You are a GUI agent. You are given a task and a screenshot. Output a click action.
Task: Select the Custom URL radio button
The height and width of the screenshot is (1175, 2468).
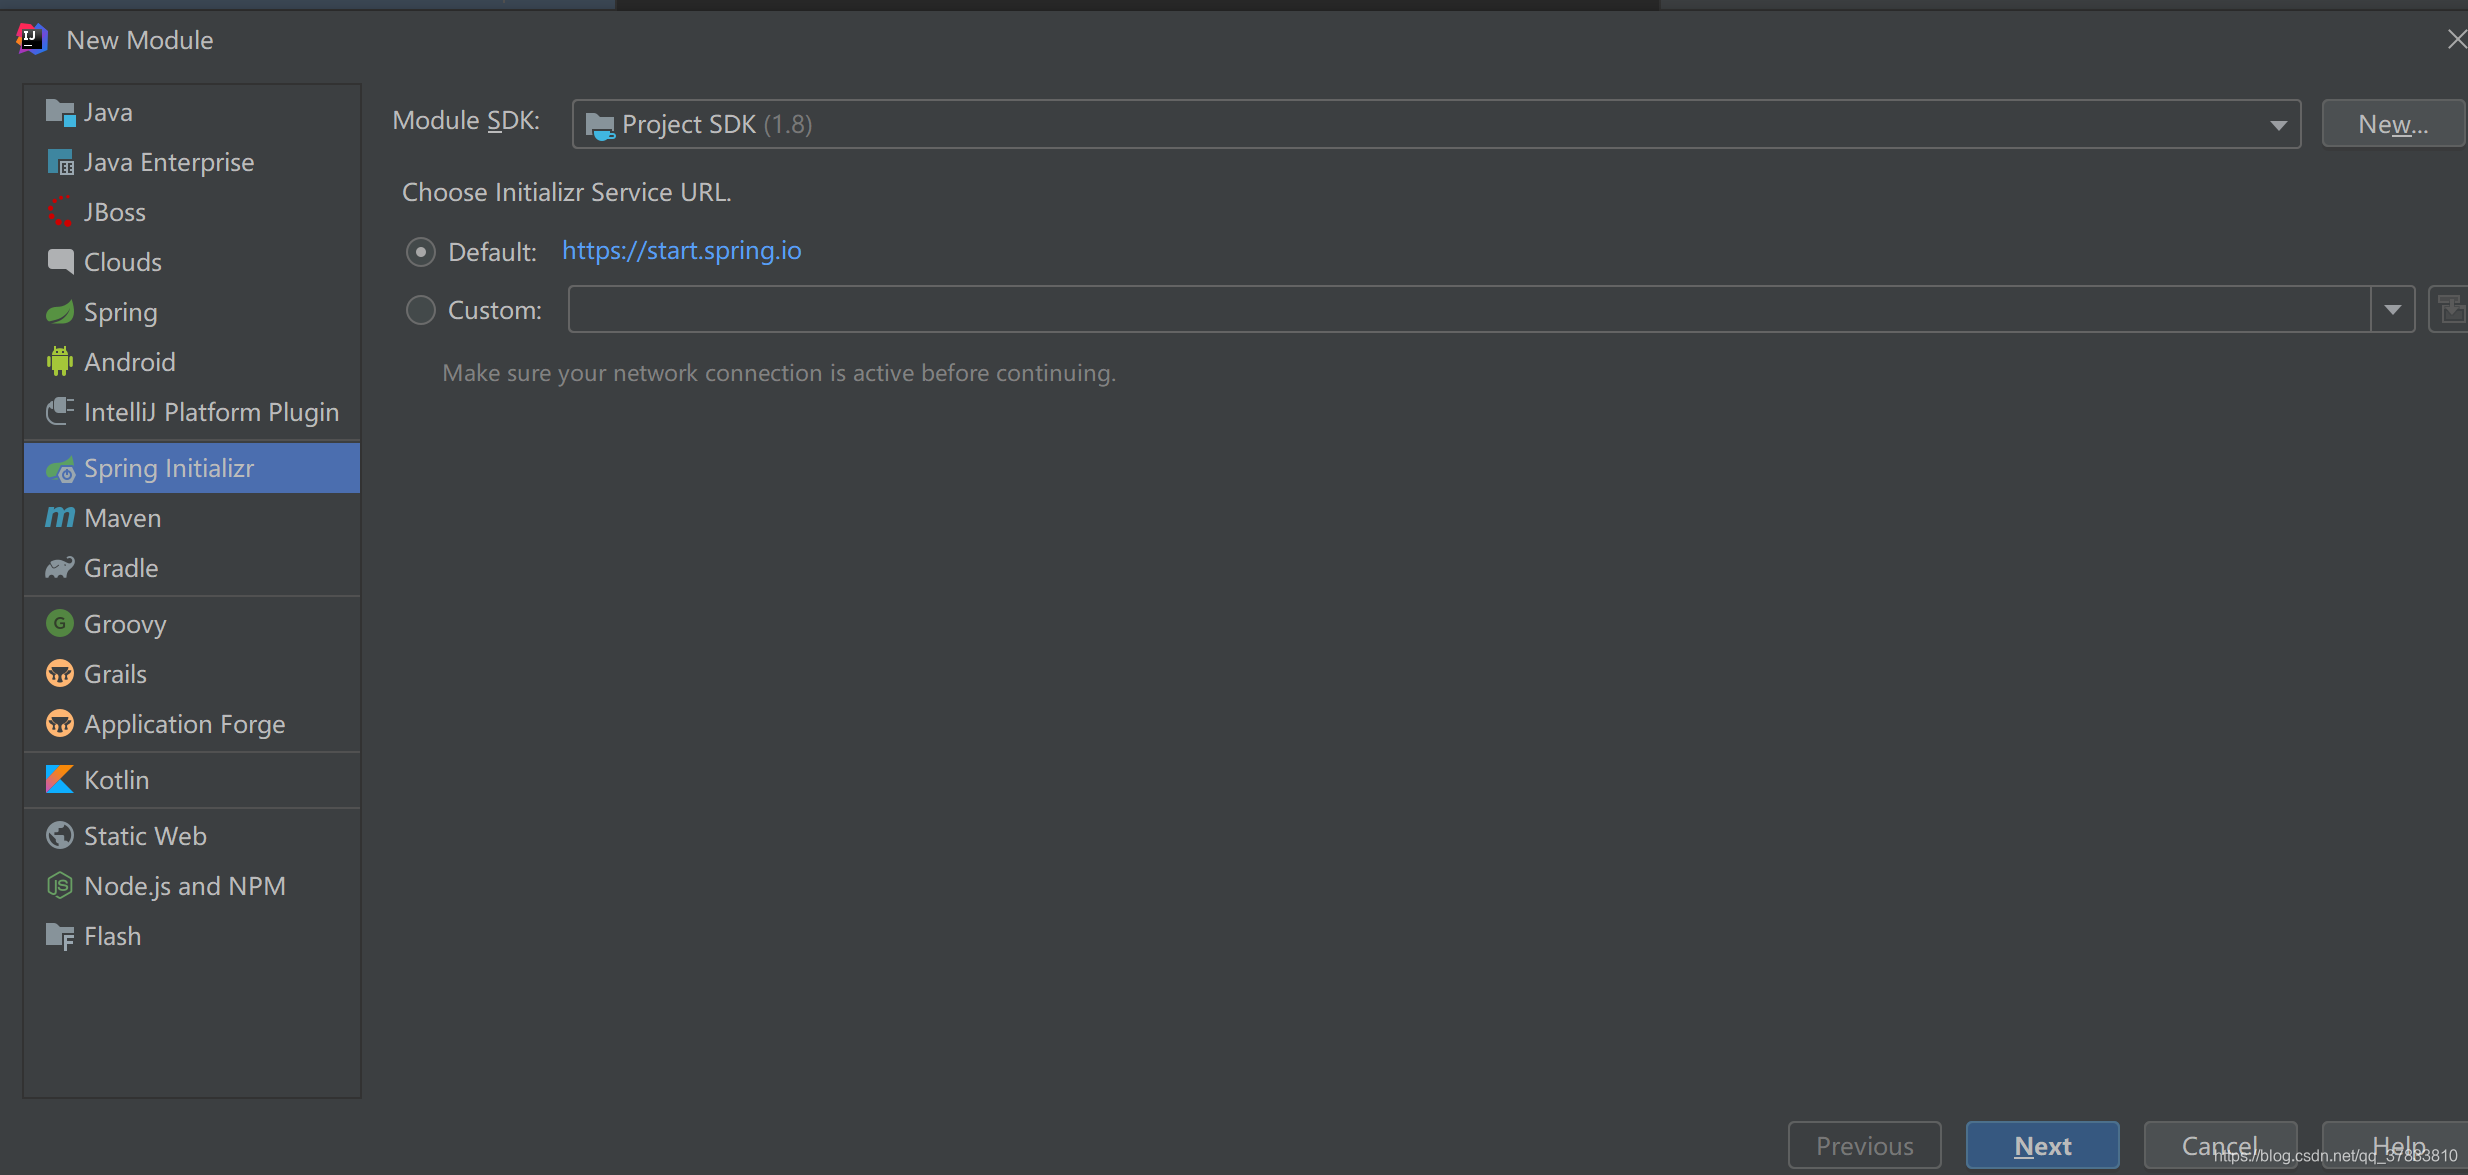click(x=421, y=310)
